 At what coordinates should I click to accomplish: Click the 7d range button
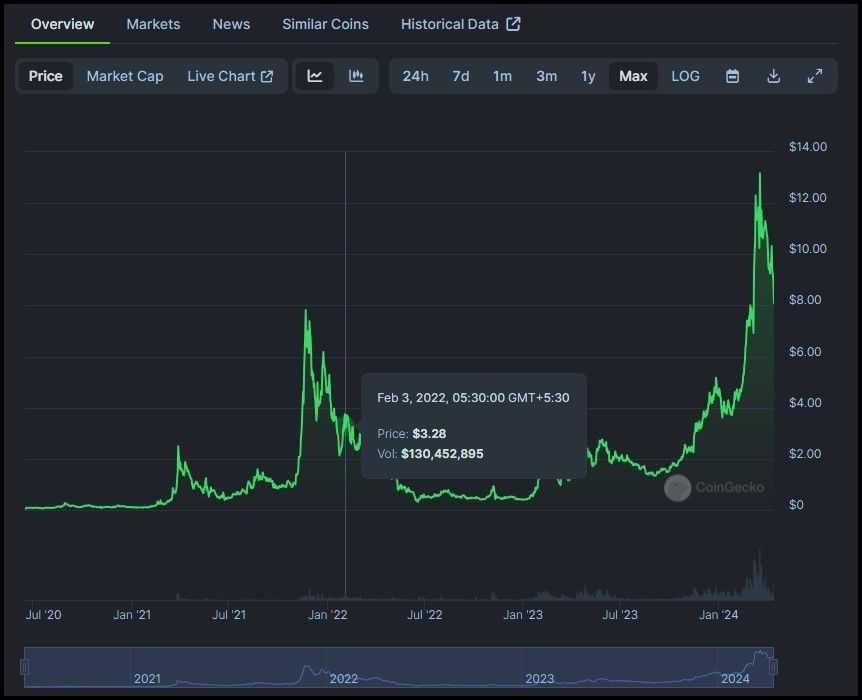coord(460,75)
